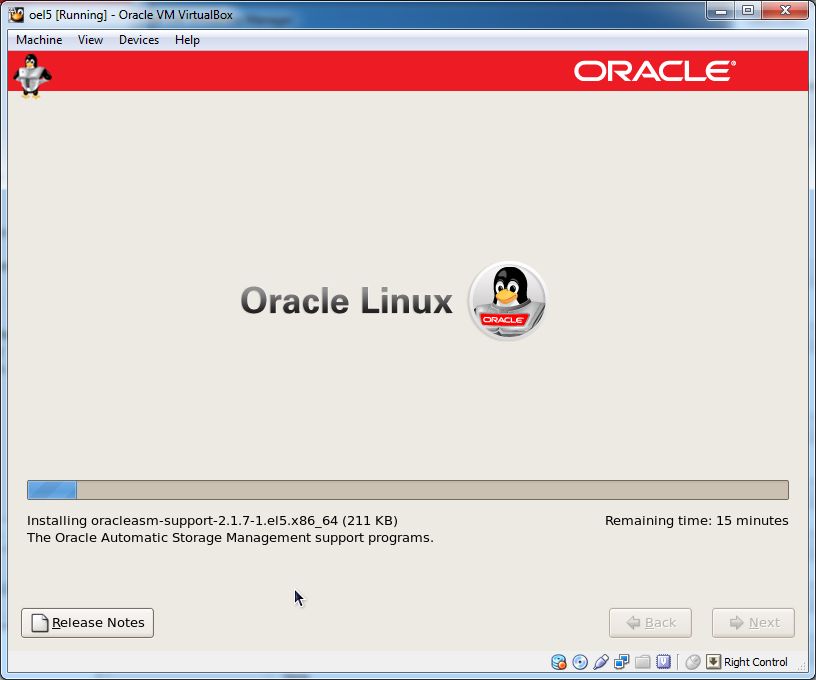Open the Release Notes

click(87, 623)
